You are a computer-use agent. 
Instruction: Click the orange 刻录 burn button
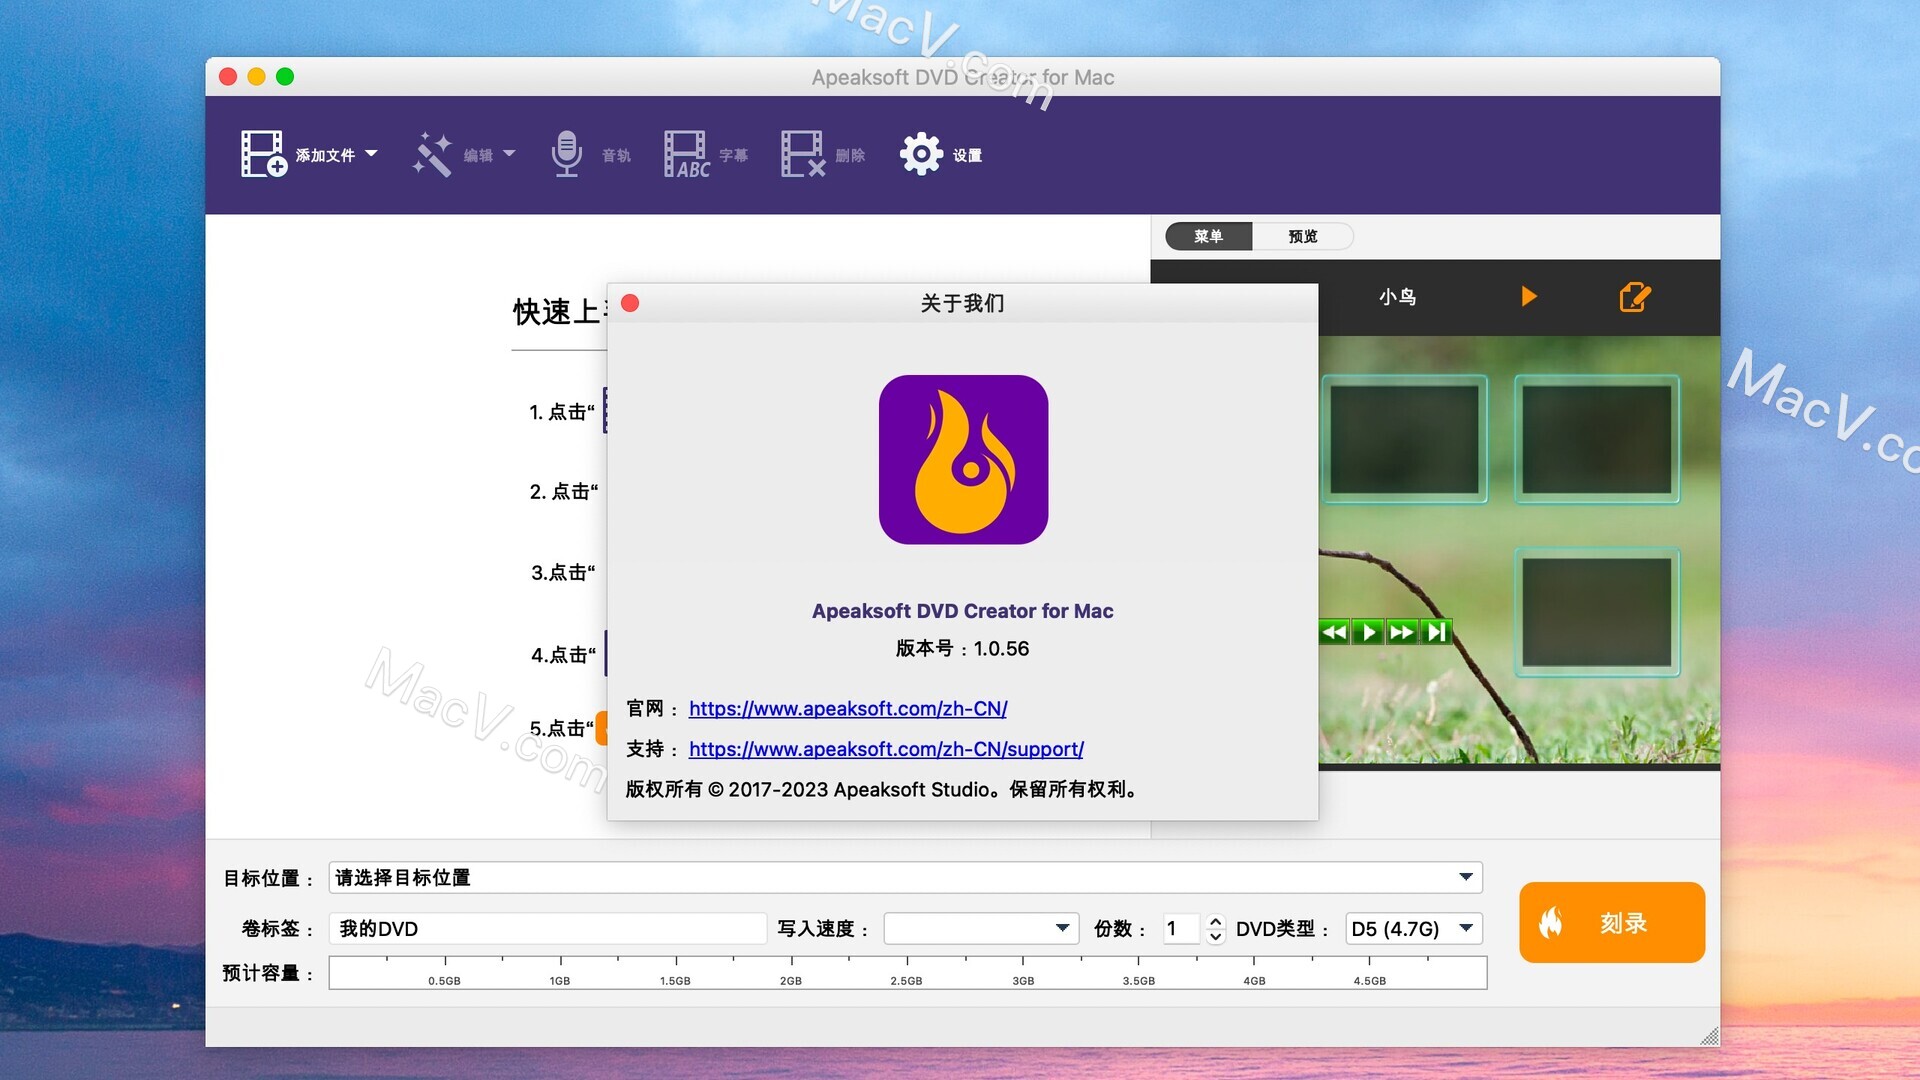(1611, 922)
